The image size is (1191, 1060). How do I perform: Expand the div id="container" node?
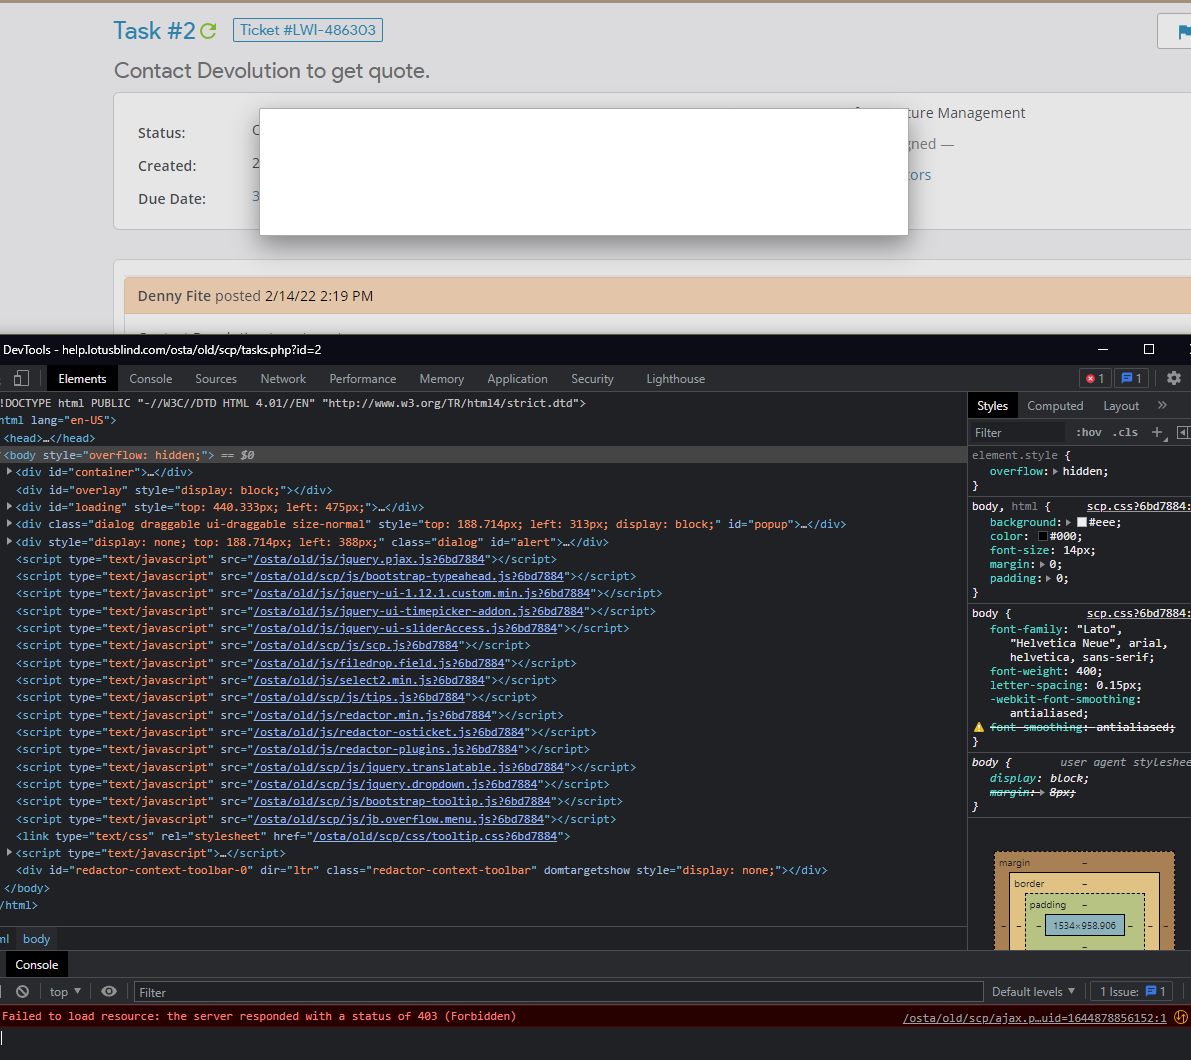coord(9,472)
